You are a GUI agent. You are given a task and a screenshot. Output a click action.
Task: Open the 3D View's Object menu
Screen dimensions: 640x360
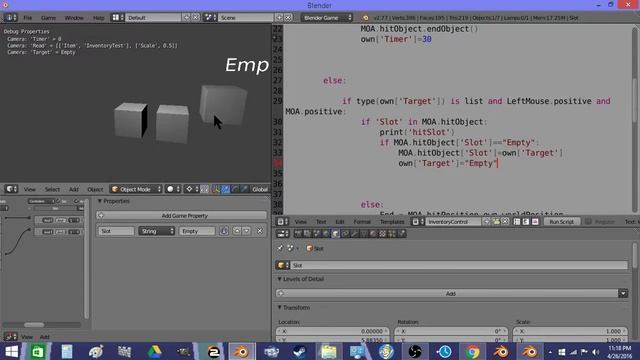[x=95, y=189]
